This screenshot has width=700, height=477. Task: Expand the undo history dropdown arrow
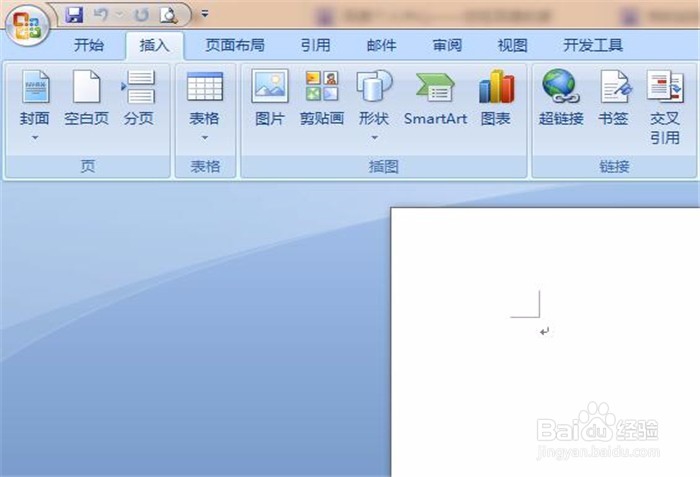click(x=120, y=15)
